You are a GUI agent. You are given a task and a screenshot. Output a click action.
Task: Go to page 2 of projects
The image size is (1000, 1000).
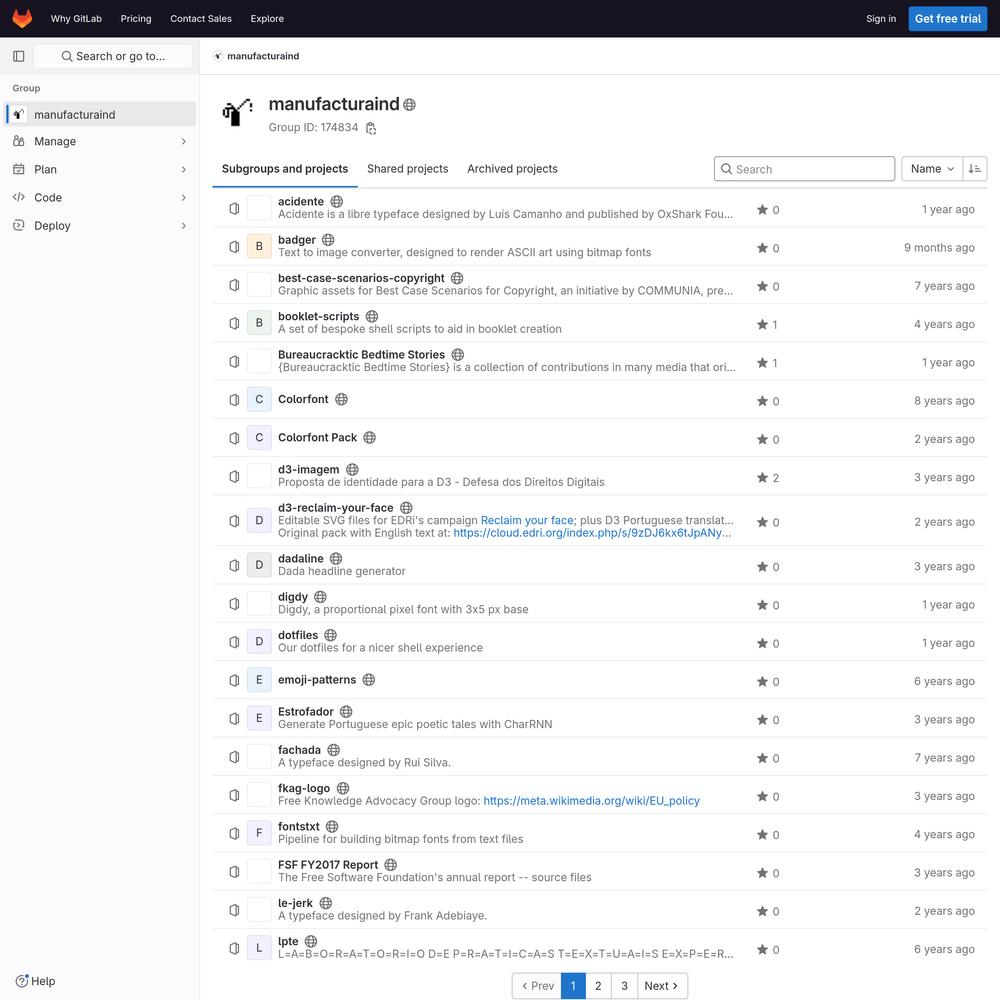[598, 986]
